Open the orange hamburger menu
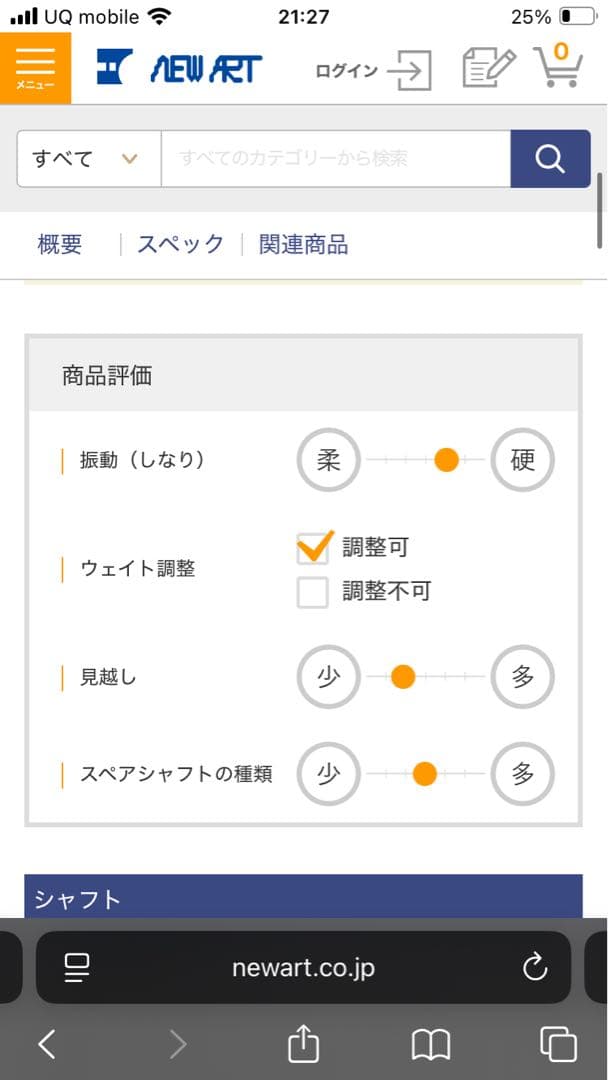Screen dimensions: 608x1080 click(36, 68)
